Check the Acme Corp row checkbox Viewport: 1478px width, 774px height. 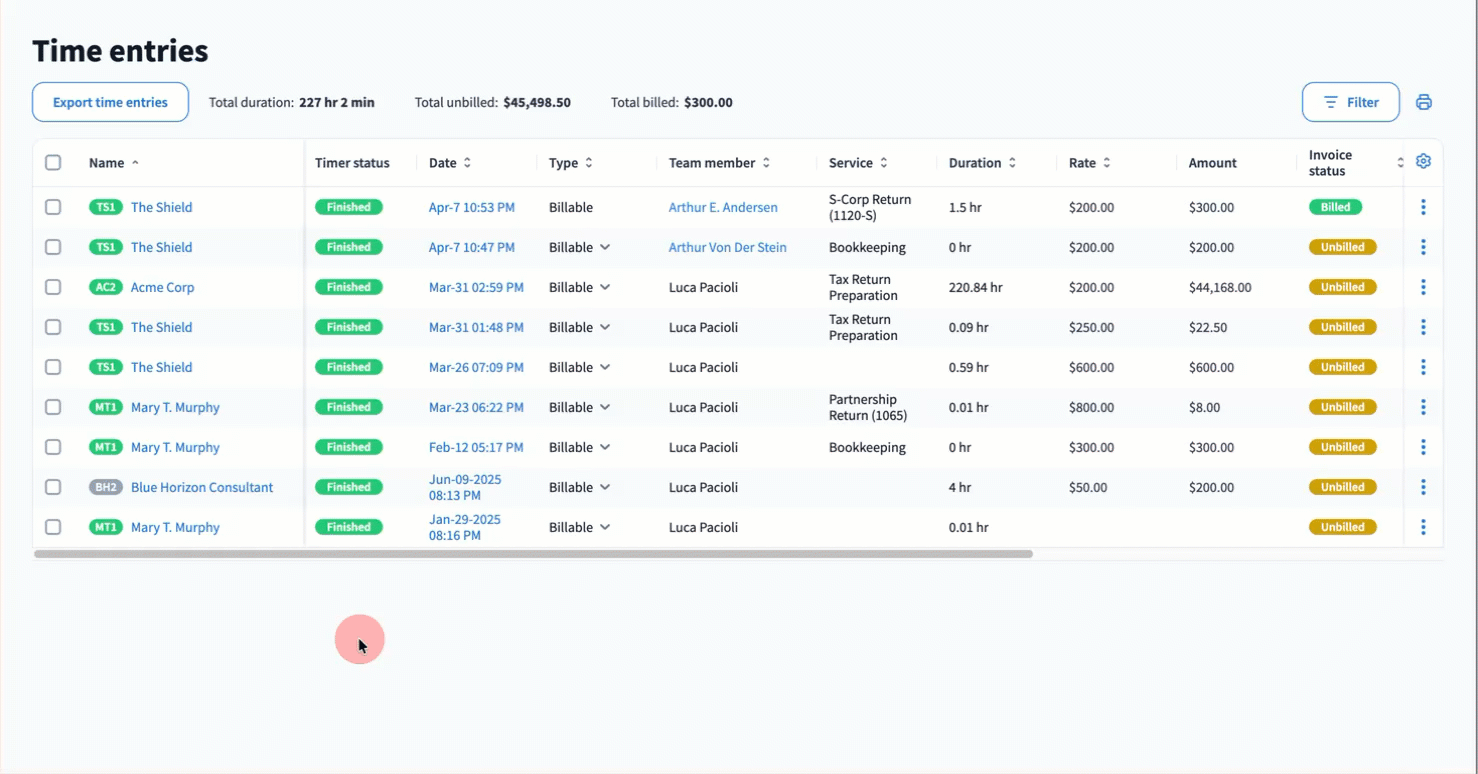point(53,287)
